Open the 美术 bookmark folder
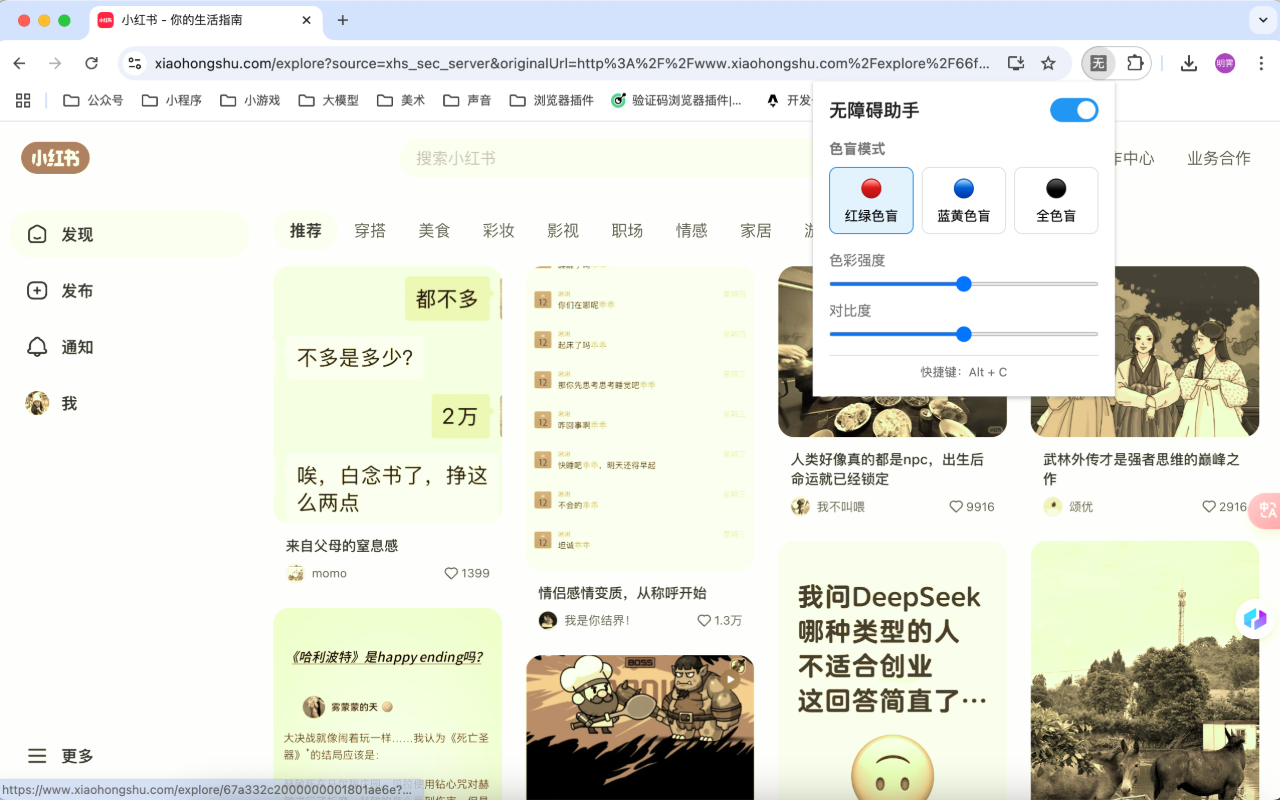Viewport: 1280px width, 800px height. pyautogui.click(x=401, y=100)
